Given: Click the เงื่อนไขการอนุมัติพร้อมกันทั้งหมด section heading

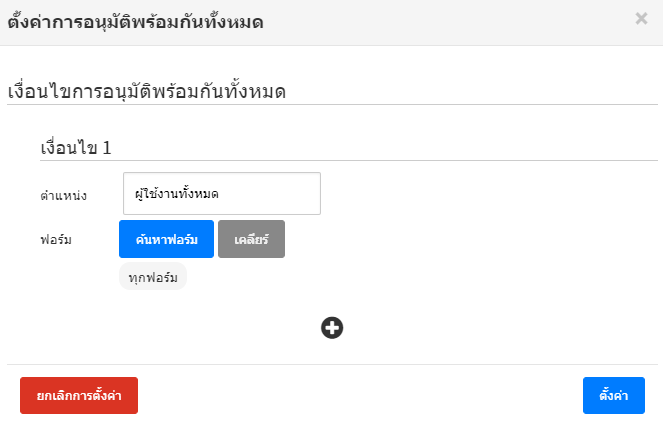Looking at the screenshot, I should pyautogui.click(x=147, y=92).
